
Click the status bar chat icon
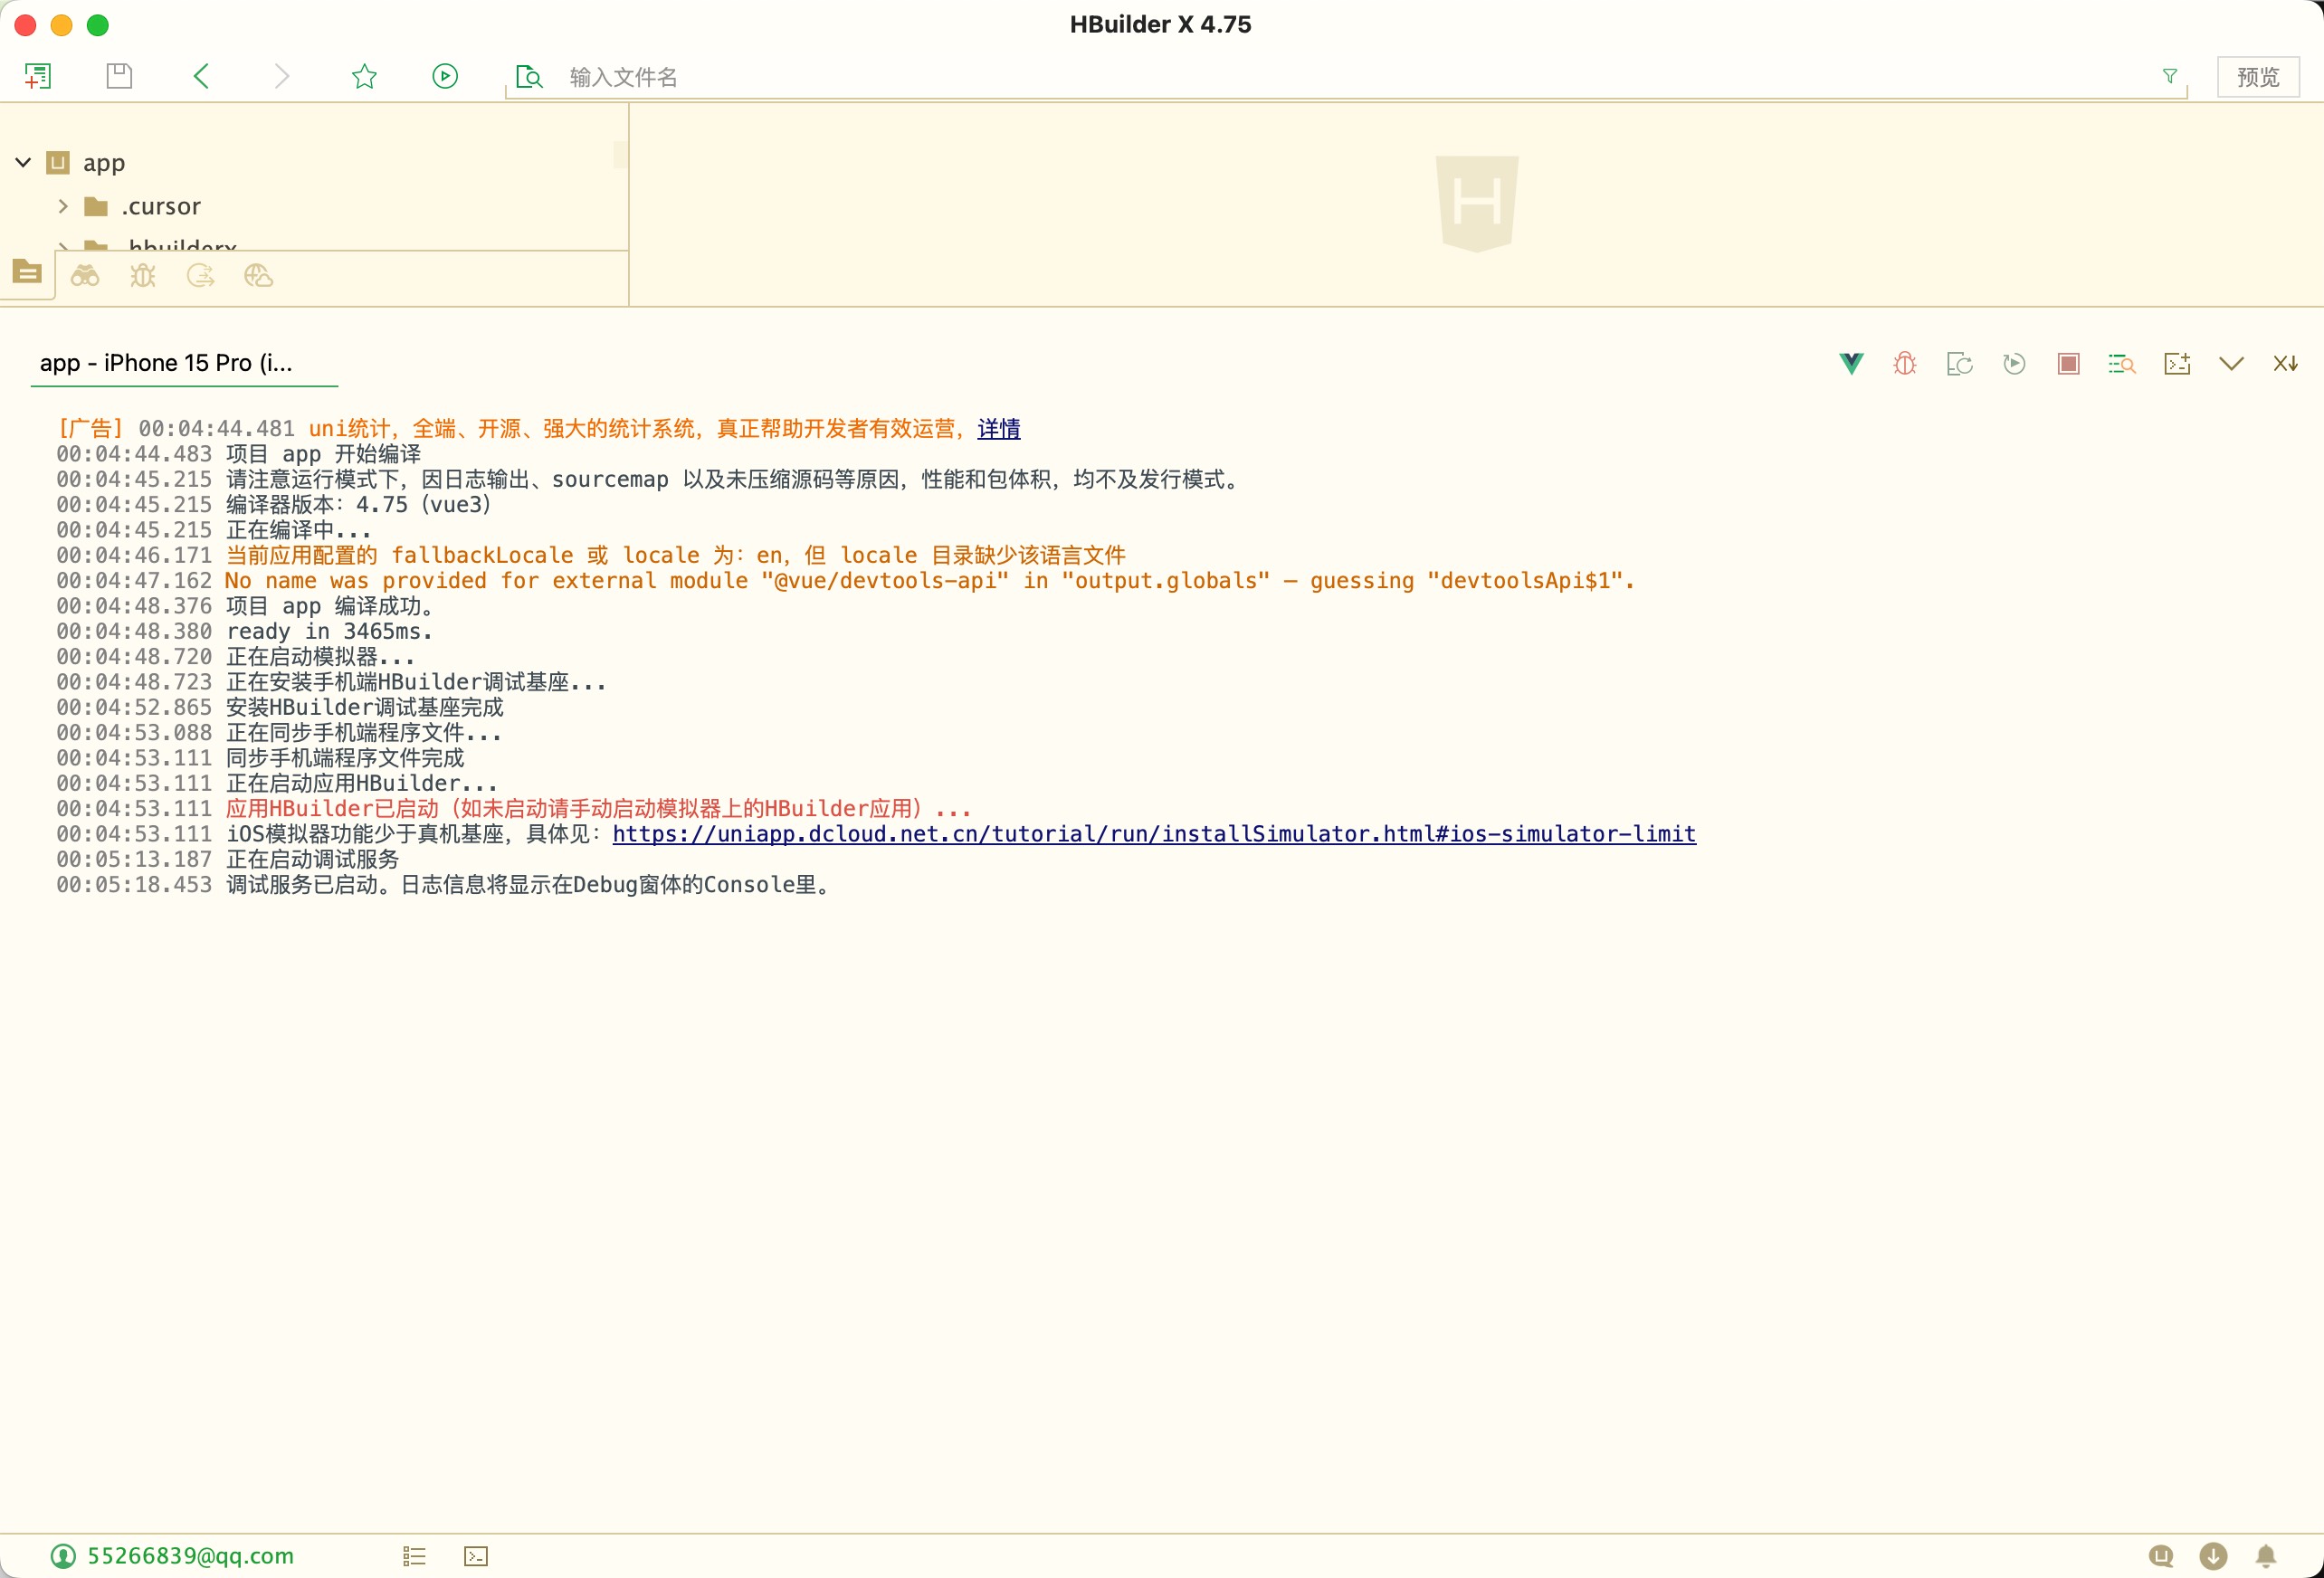click(2161, 1556)
